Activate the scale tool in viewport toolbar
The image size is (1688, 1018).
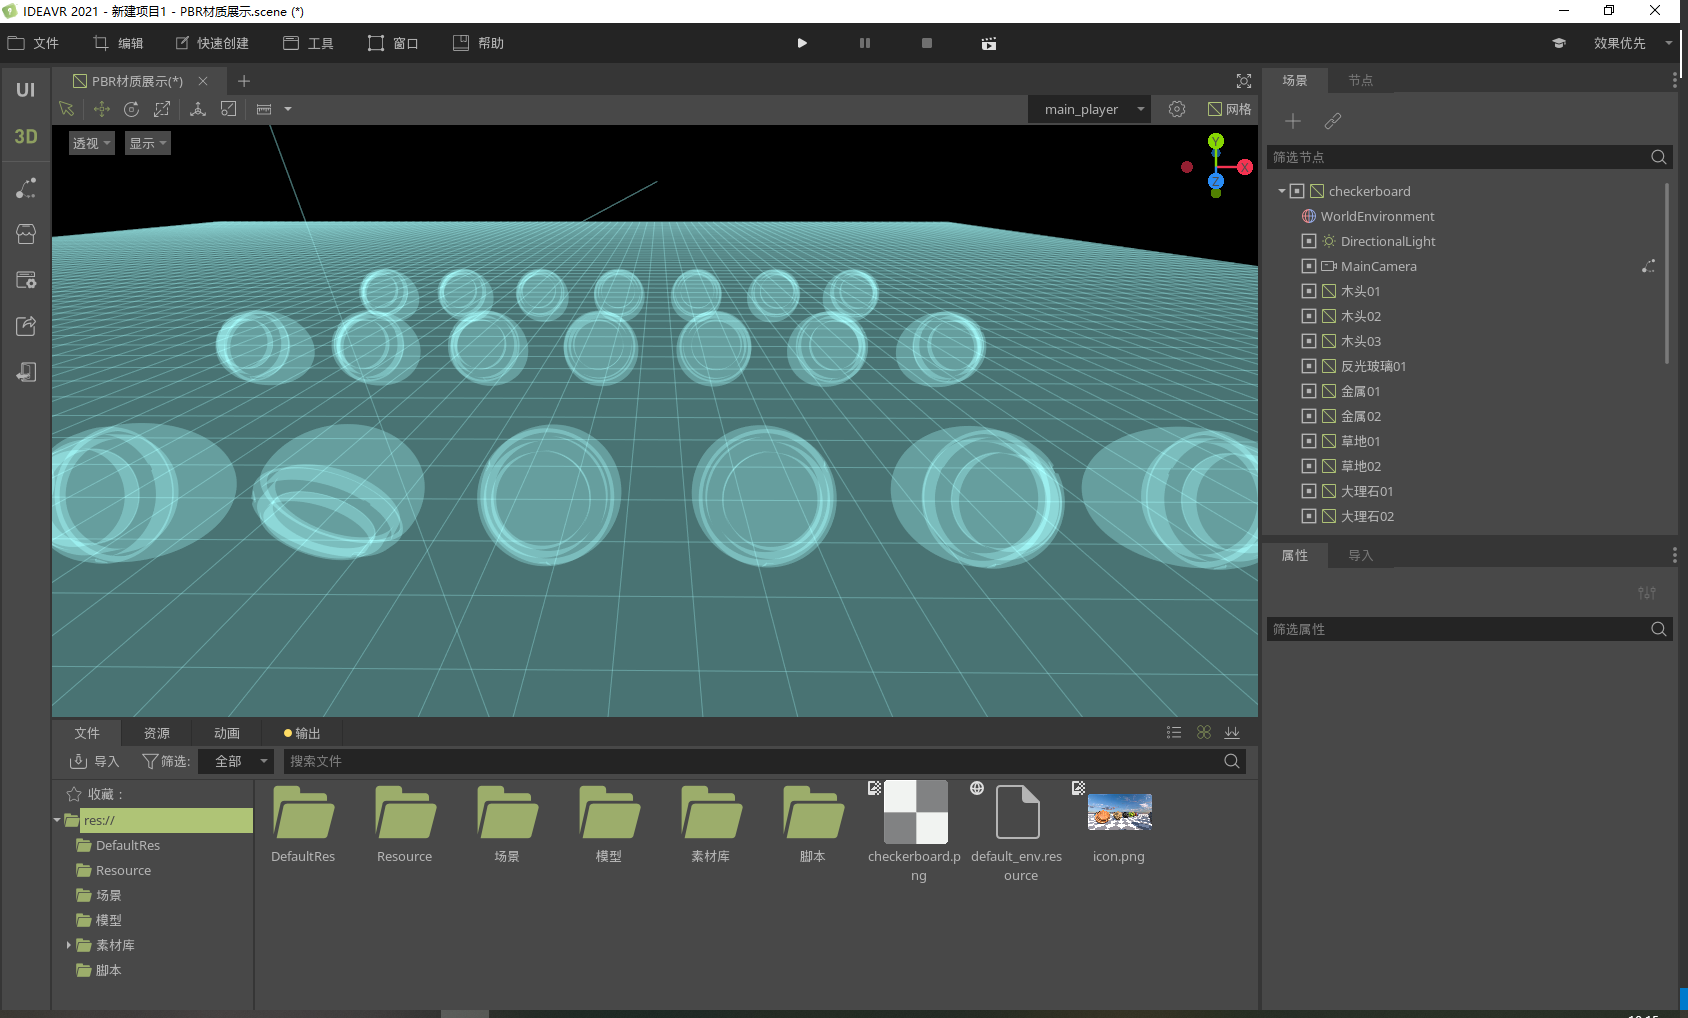(x=162, y=109)
